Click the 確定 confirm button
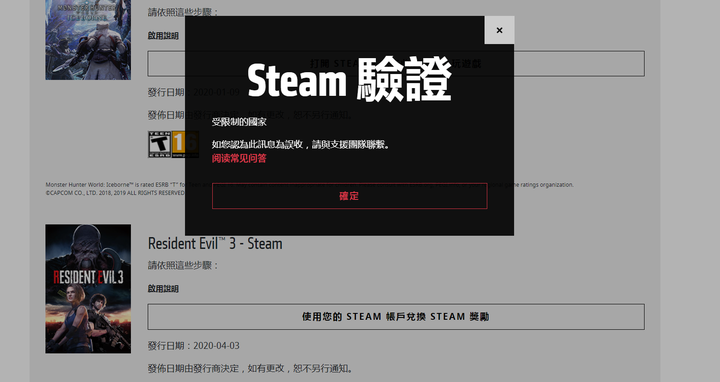The height and width of the screenshot is (382, 720). [349, 196]
